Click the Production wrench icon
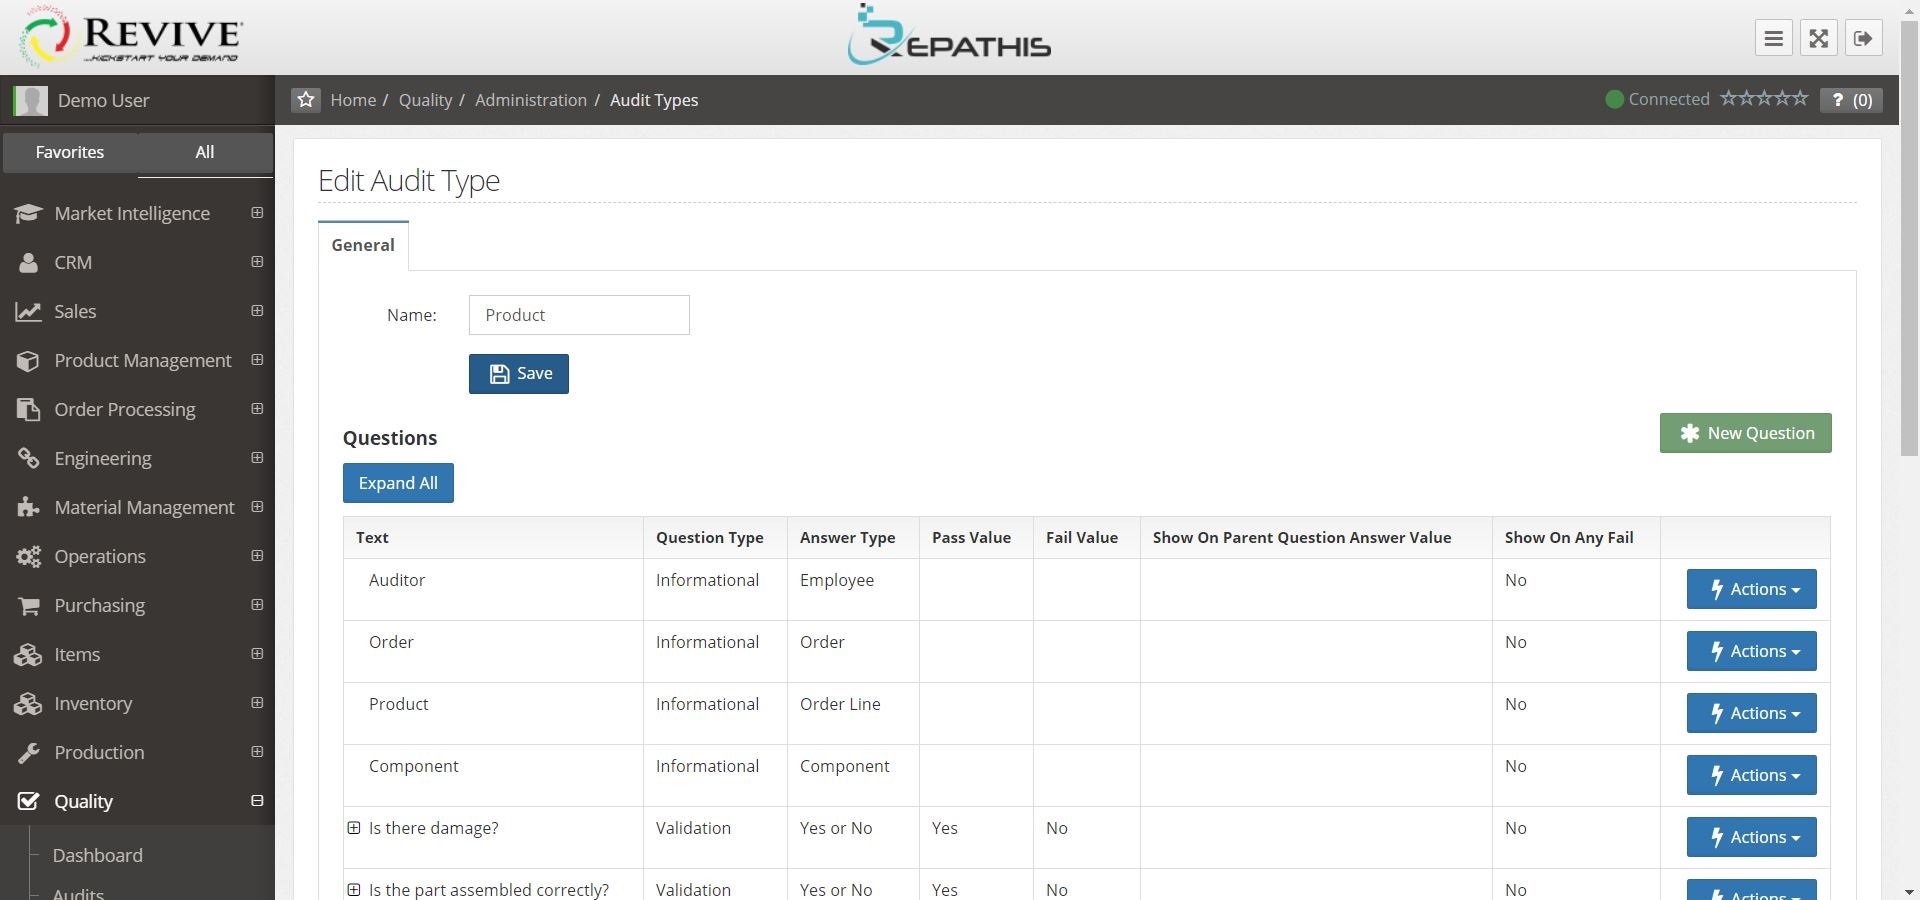 (x=28, y=752)
